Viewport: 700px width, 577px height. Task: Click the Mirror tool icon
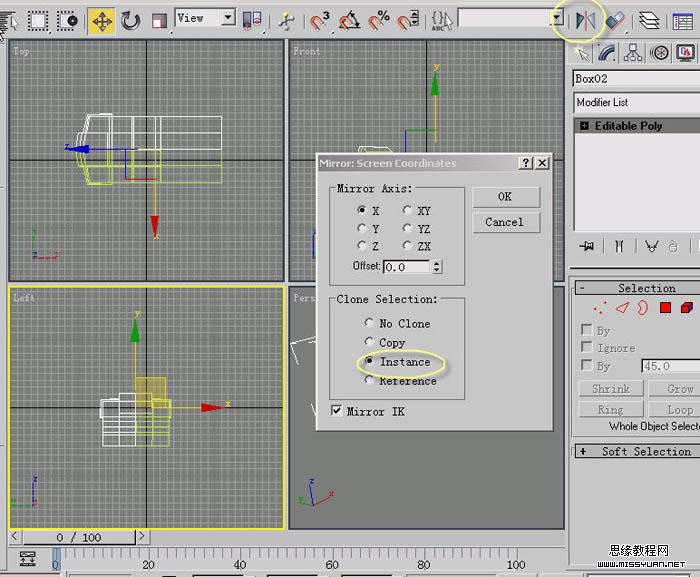585,21
